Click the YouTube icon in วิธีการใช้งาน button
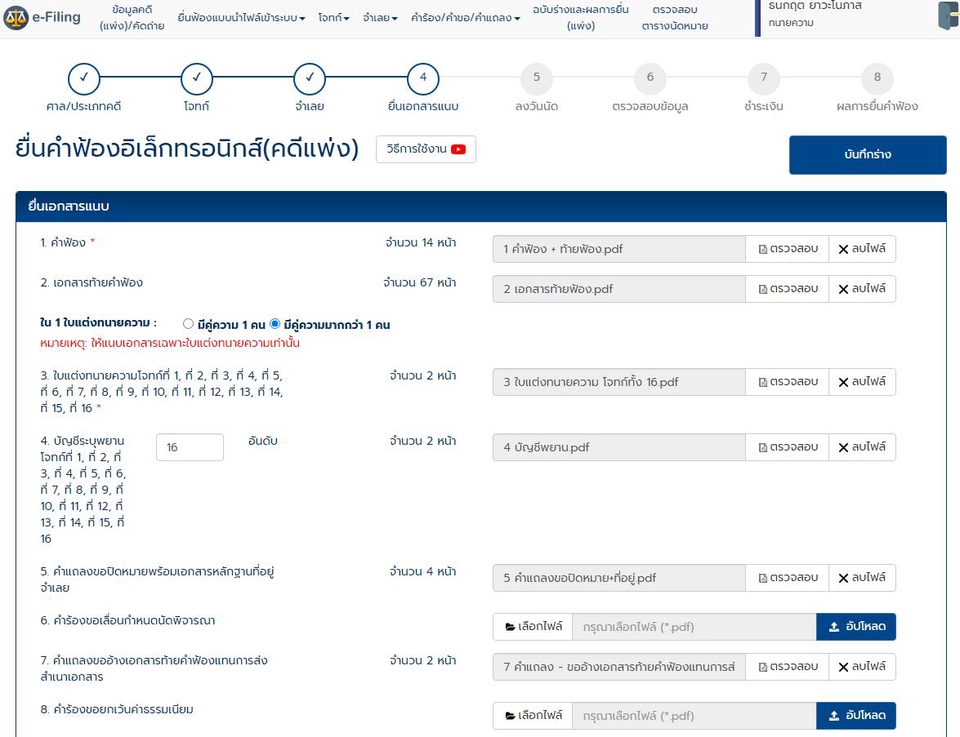Viewport: 960px width, 737px height. [x=459, y=149]
